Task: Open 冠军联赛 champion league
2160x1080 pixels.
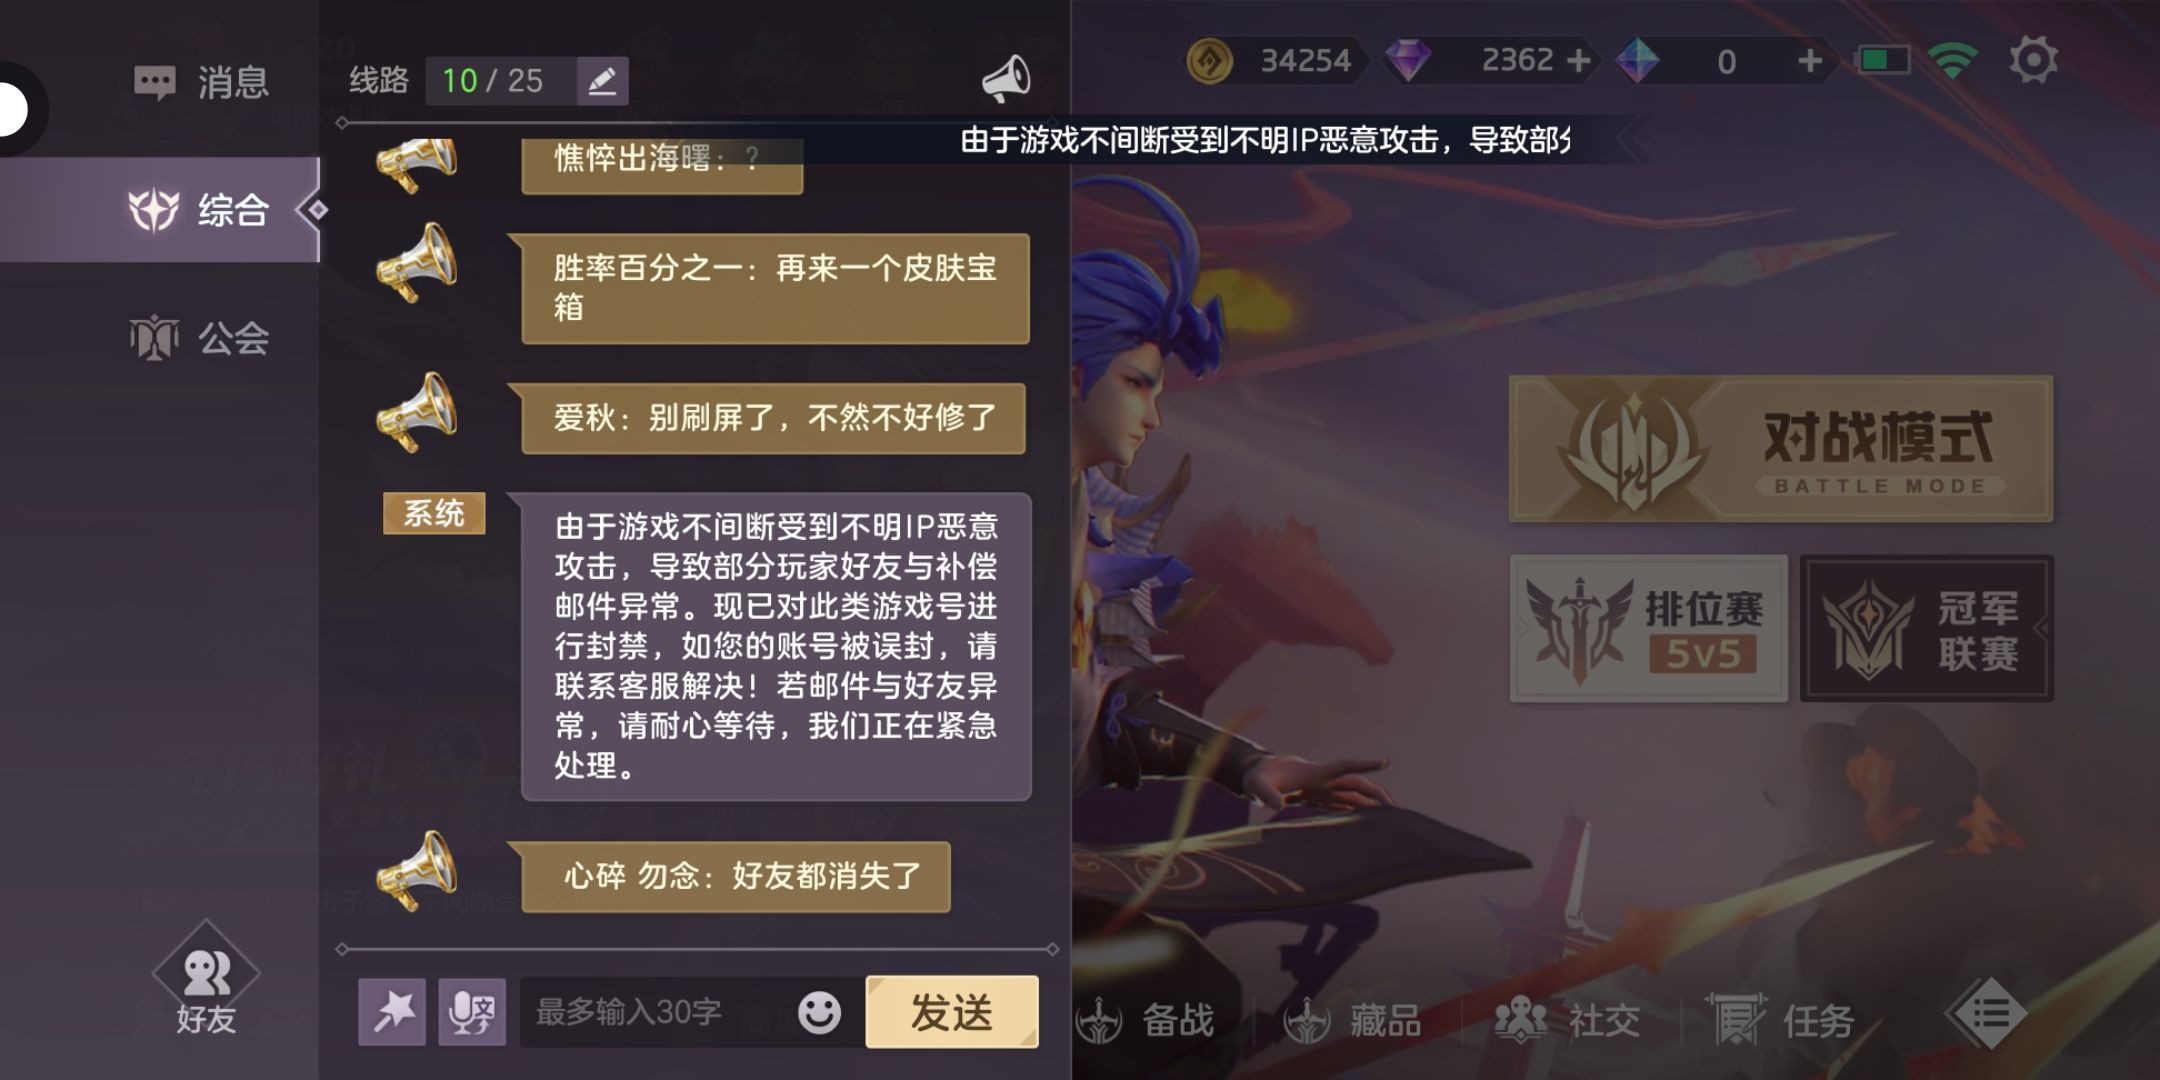Action: tap(1927, 628)
